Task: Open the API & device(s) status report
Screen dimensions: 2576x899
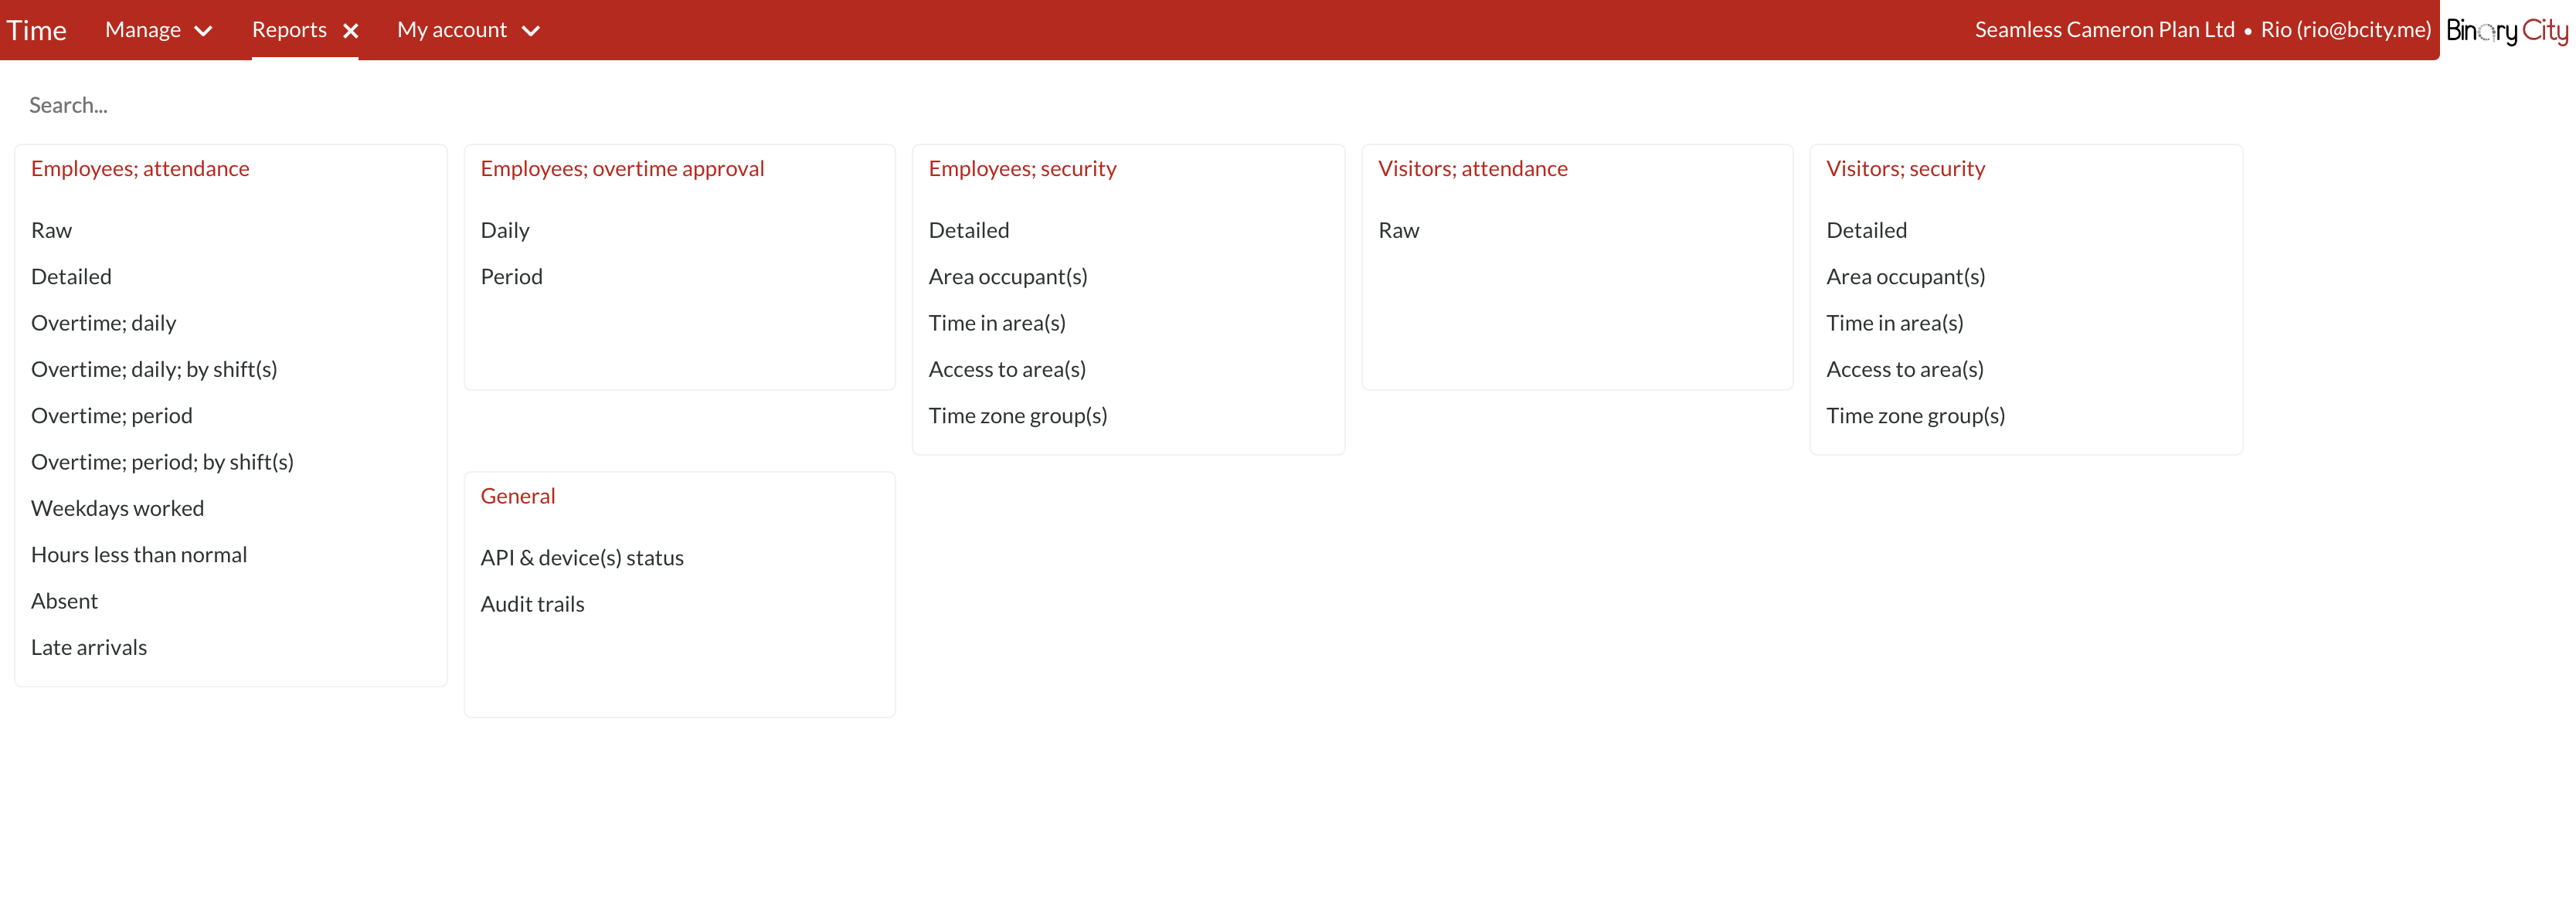Action: (582, 558)
